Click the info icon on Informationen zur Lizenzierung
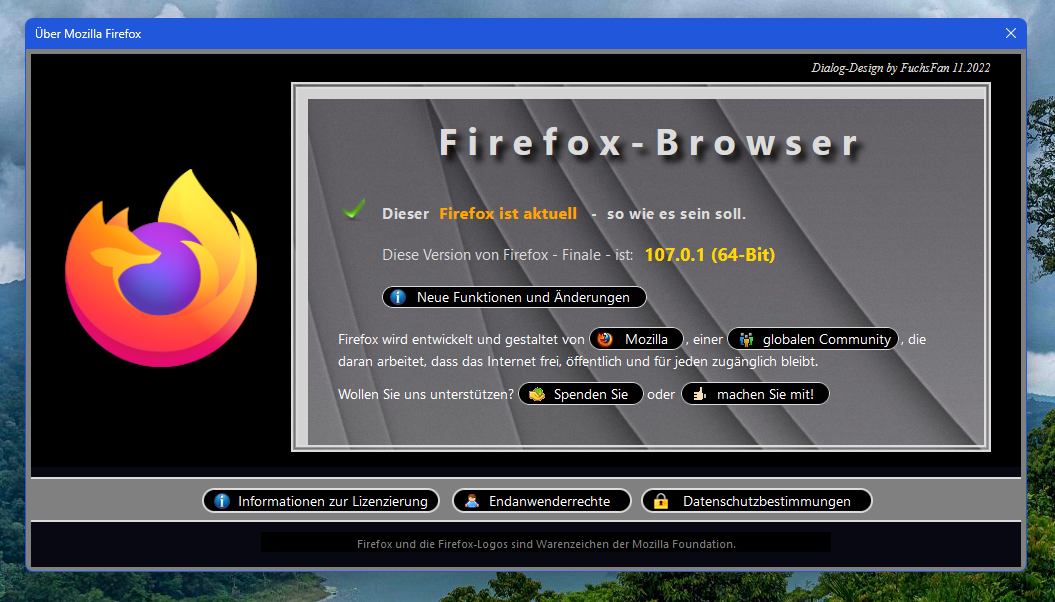This screenshot has height=602, width=1055. pyautogui.click(x=222, y=501)
